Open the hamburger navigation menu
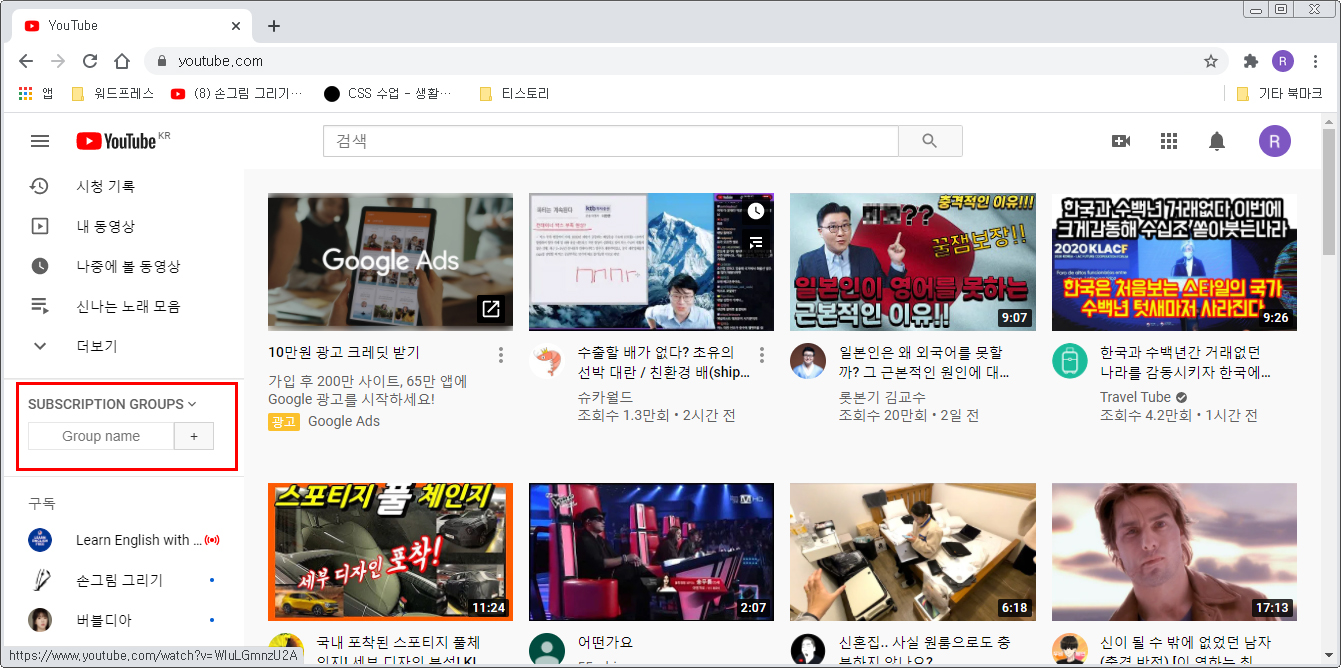Screen dimensions: 1341x668 pos(40,141)
